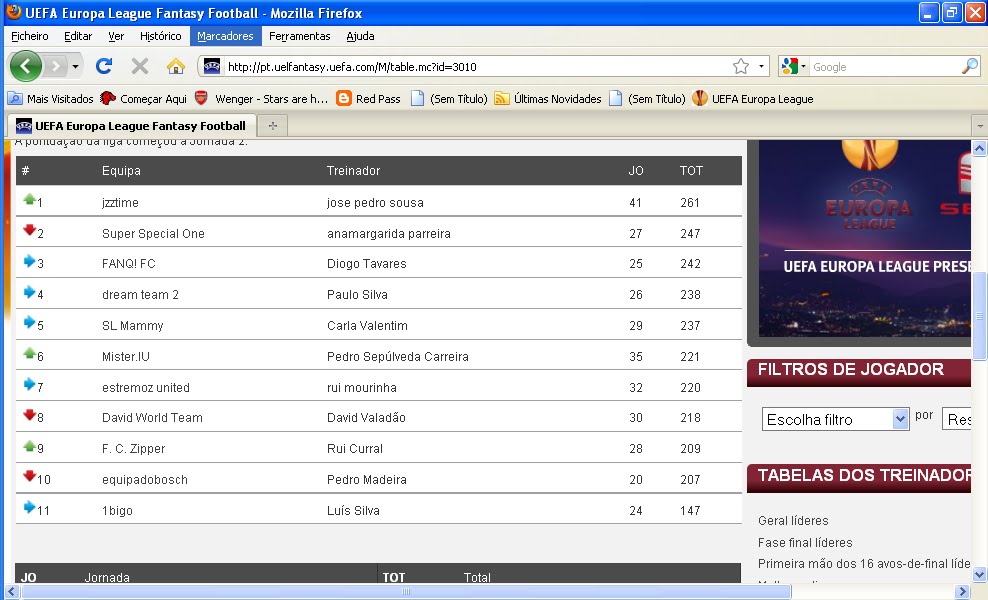Click the 1bigo team

pos(117,511)
